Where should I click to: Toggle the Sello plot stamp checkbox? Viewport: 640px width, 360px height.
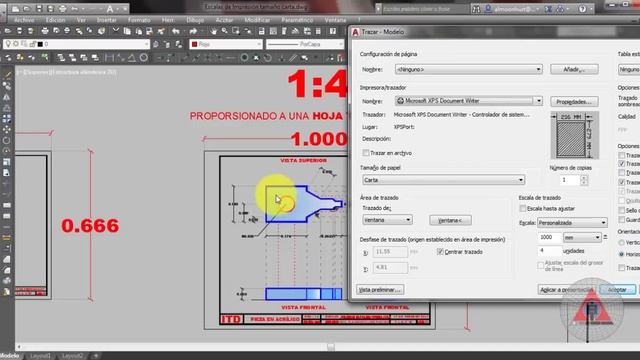[622, 210]
